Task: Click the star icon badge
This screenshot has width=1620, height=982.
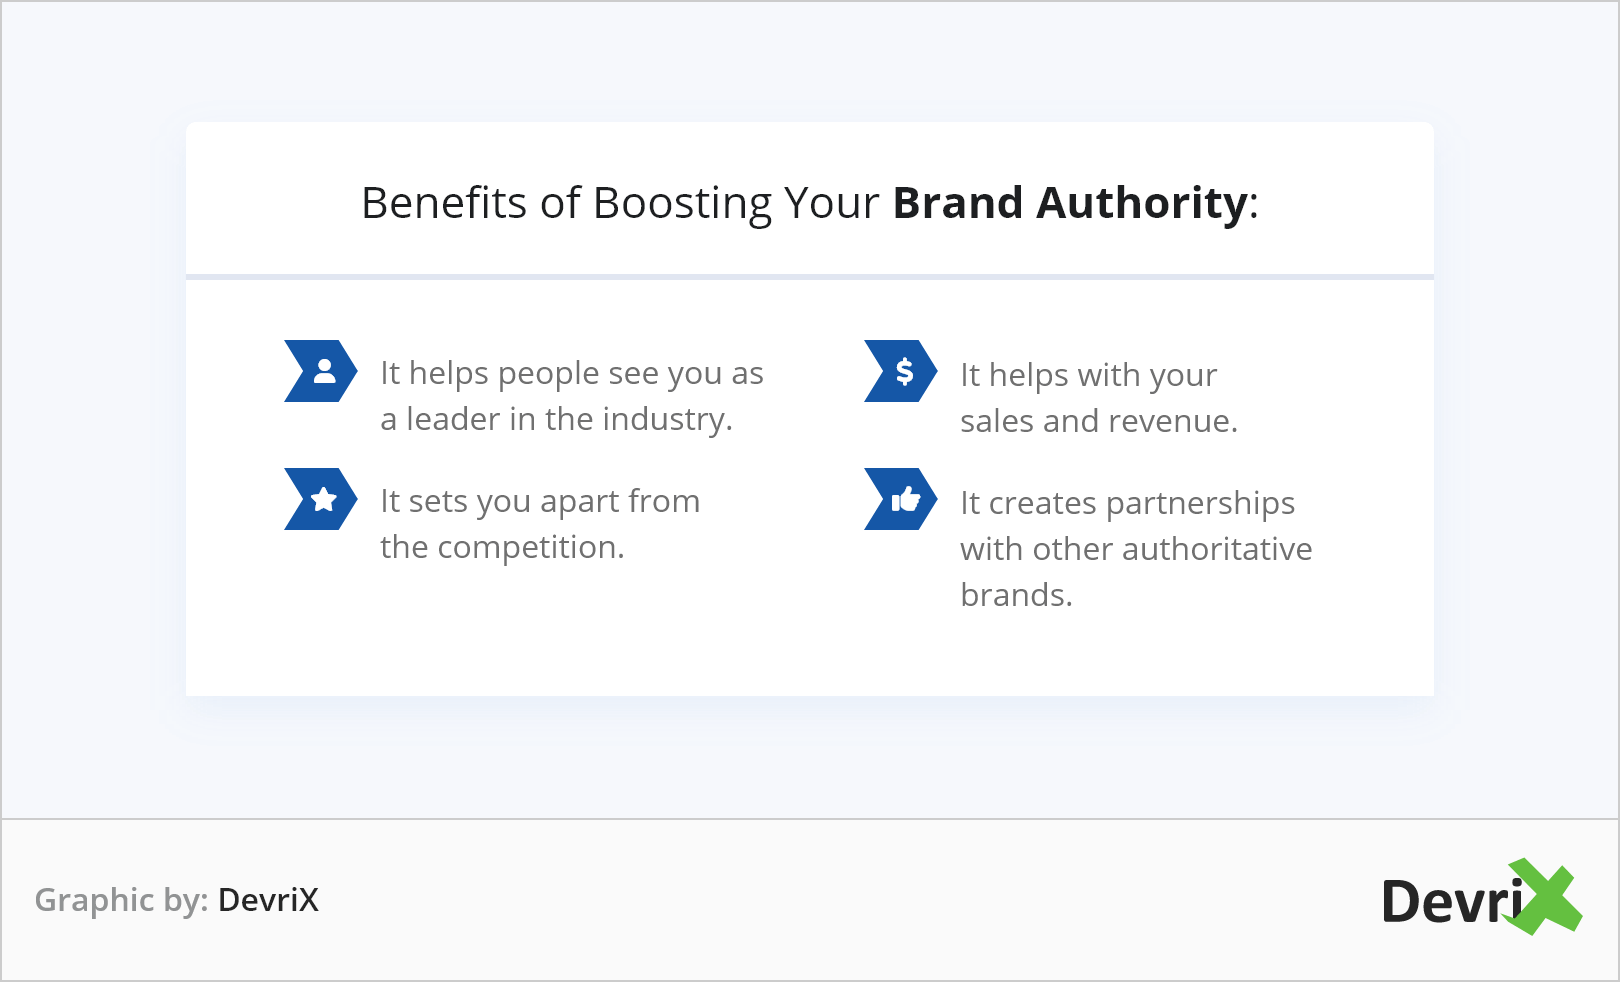Action: [323, 499]
